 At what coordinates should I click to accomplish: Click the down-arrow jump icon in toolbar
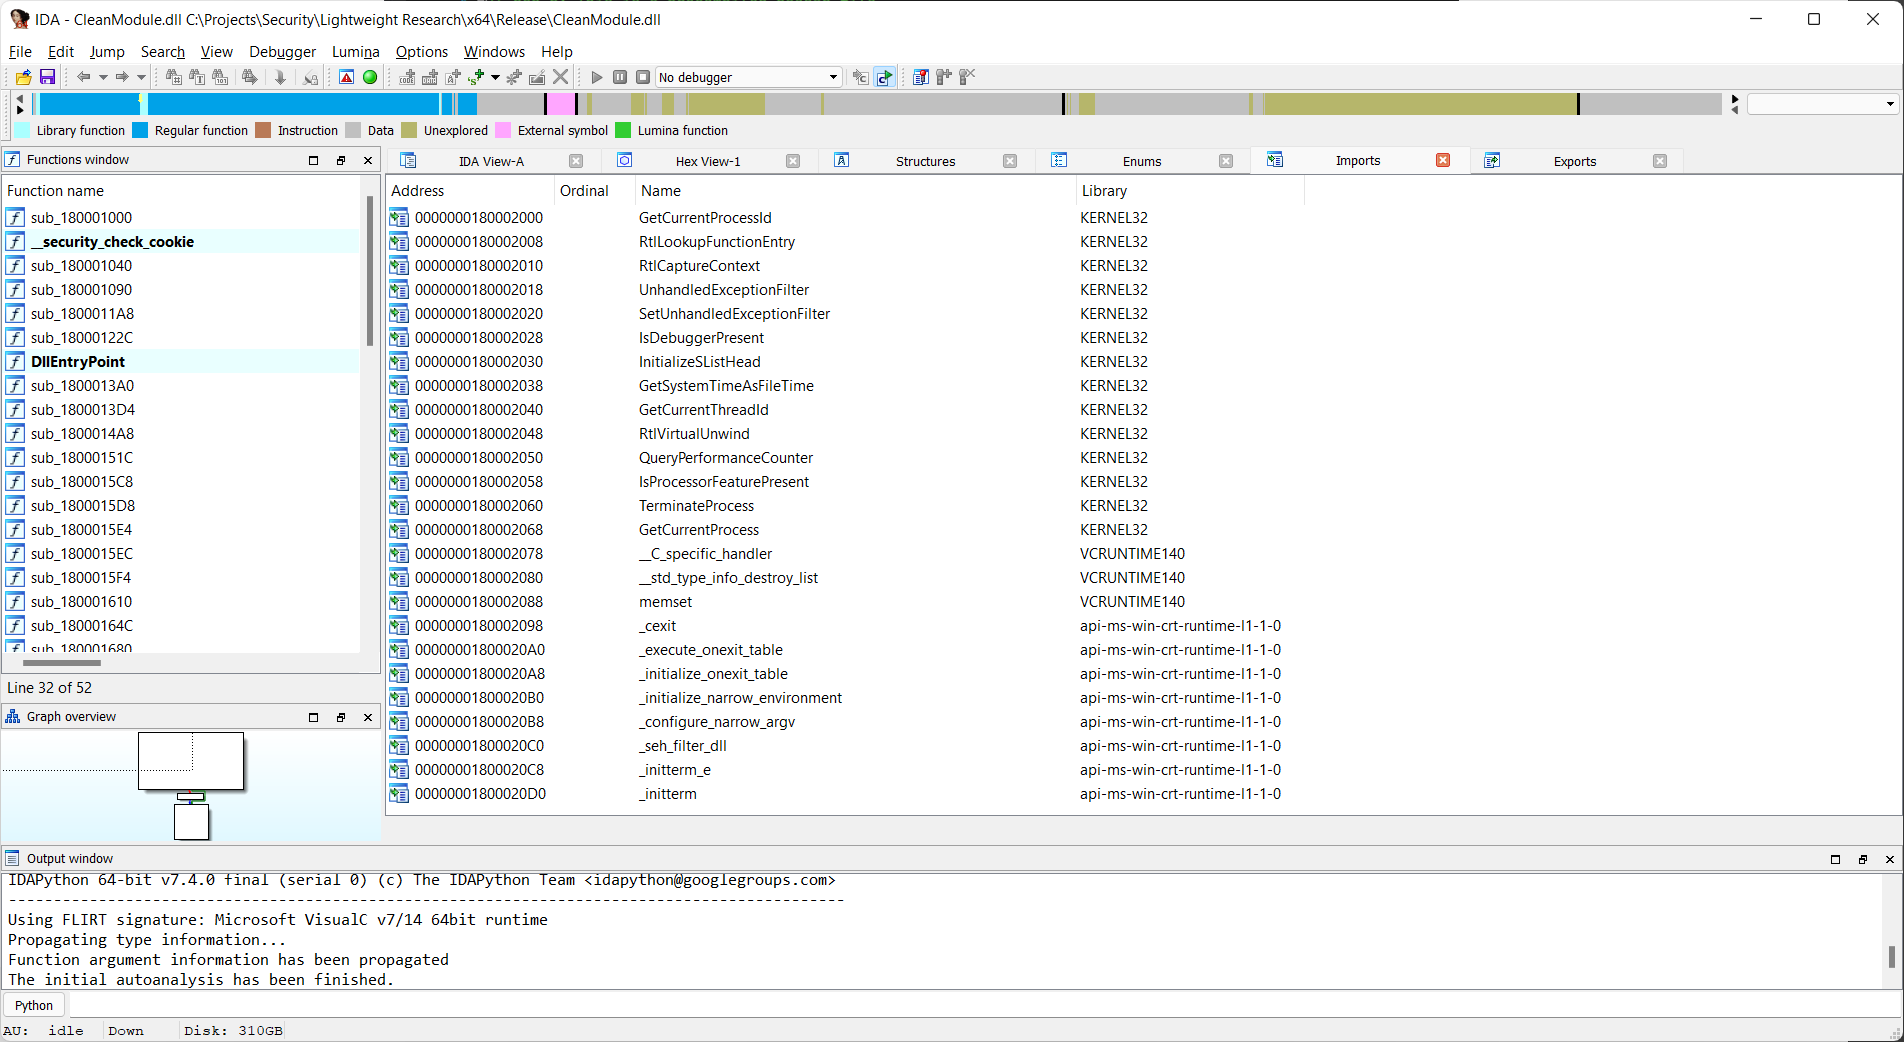pos(281,77)
